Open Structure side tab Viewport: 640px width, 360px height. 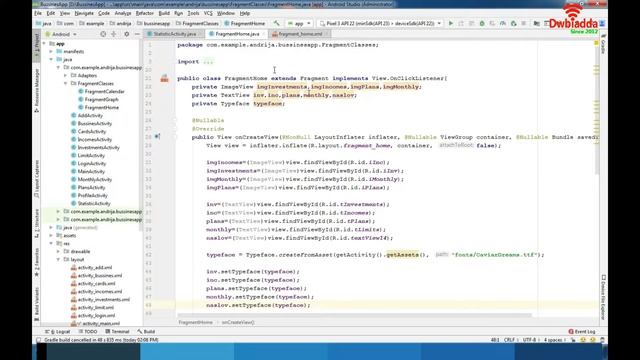click(x=36, y=224)
